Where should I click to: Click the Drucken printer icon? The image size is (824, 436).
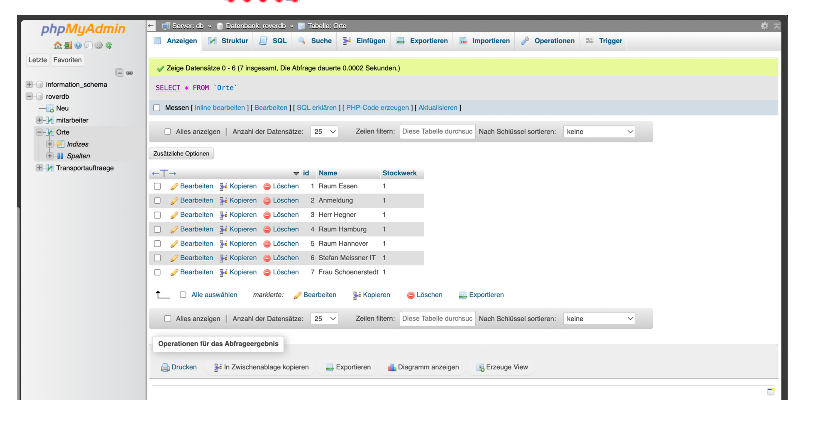click(166, 368)
